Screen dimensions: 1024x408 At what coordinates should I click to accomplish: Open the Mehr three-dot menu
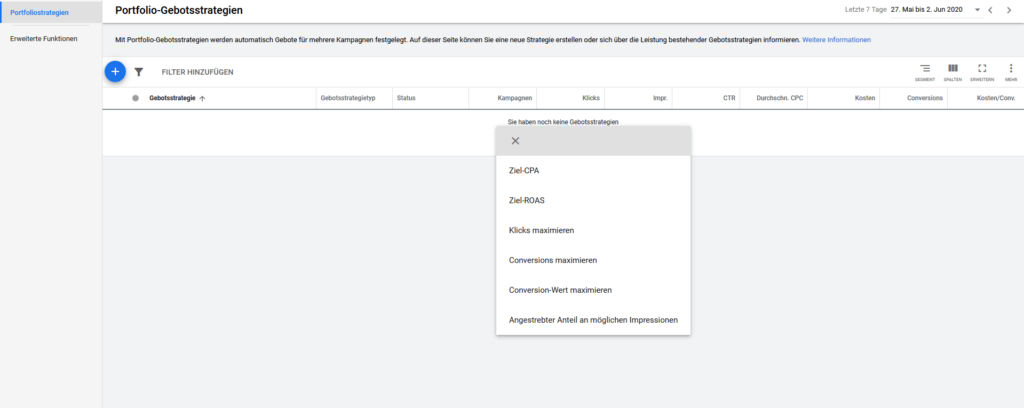(1011, 69)
